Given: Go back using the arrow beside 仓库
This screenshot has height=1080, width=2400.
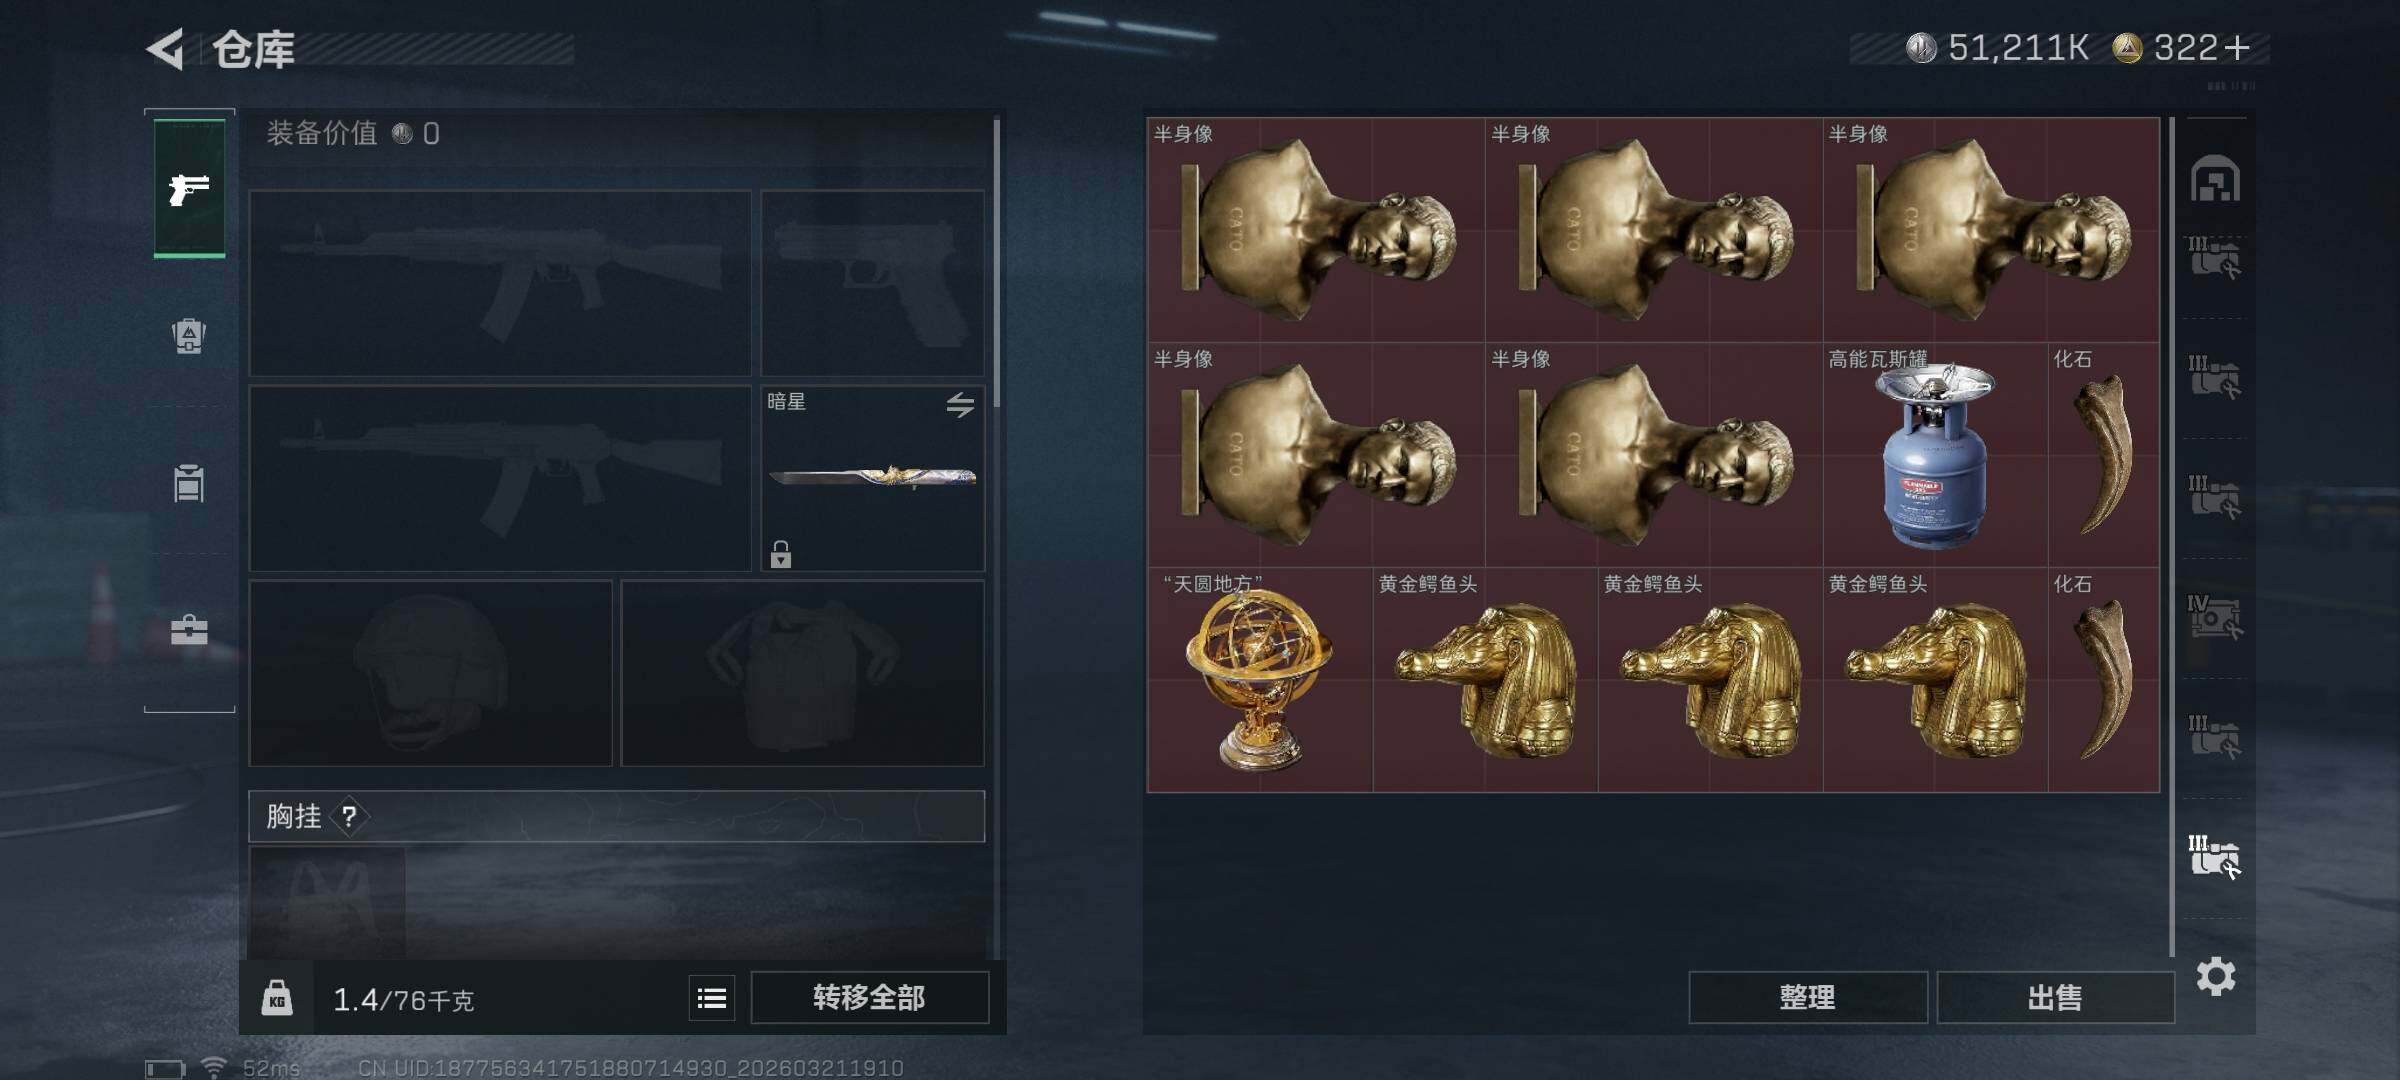Looking at the screenshot, I should coord(166,48).
